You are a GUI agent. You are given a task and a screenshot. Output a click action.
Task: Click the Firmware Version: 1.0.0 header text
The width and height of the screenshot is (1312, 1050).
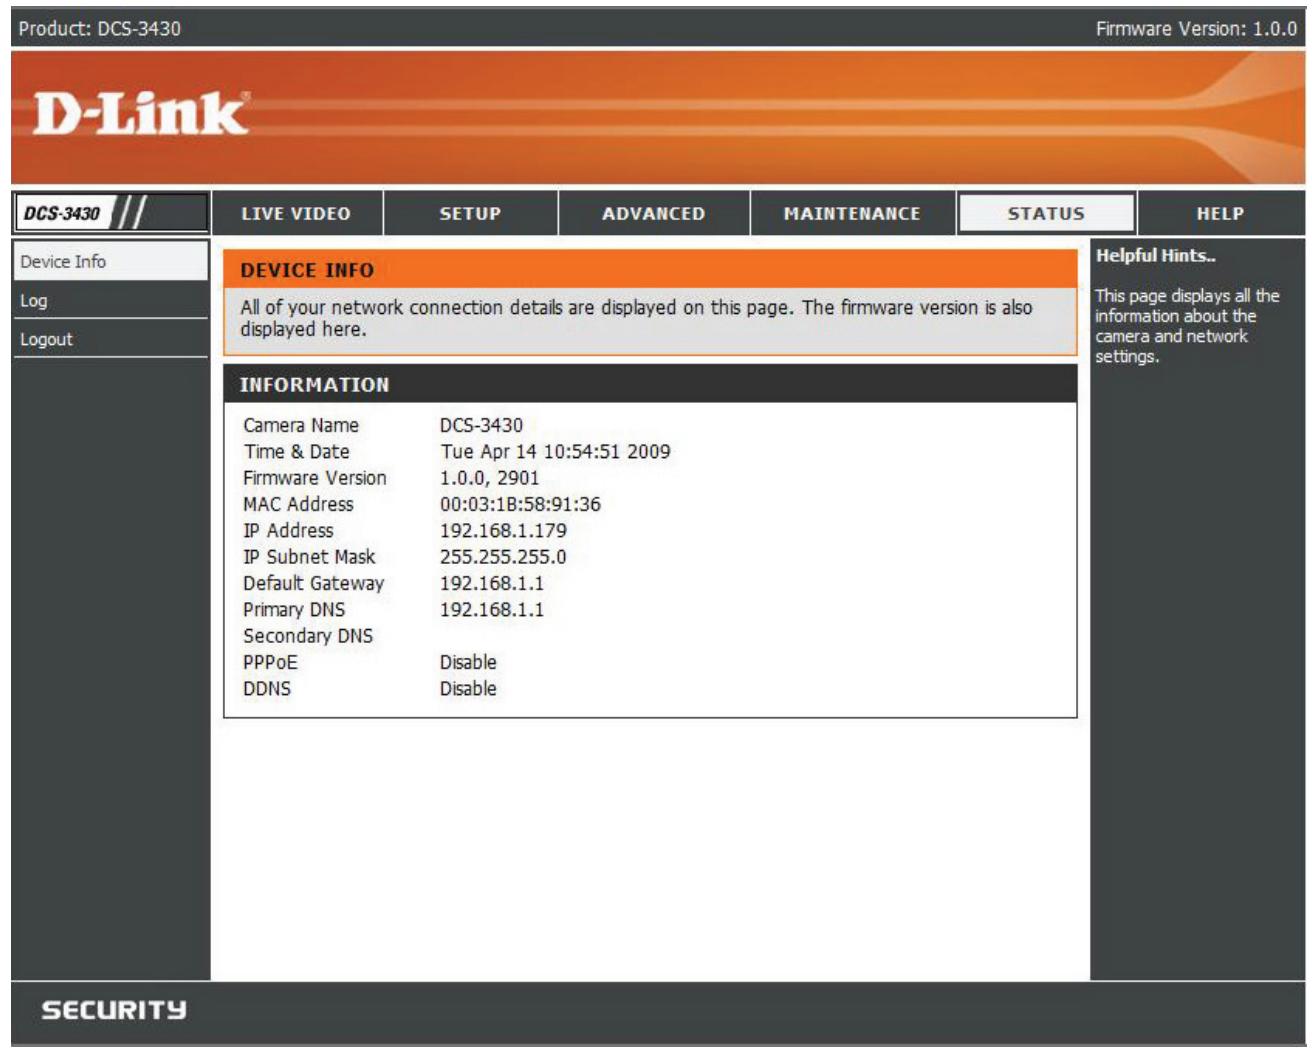point(1196,28)
